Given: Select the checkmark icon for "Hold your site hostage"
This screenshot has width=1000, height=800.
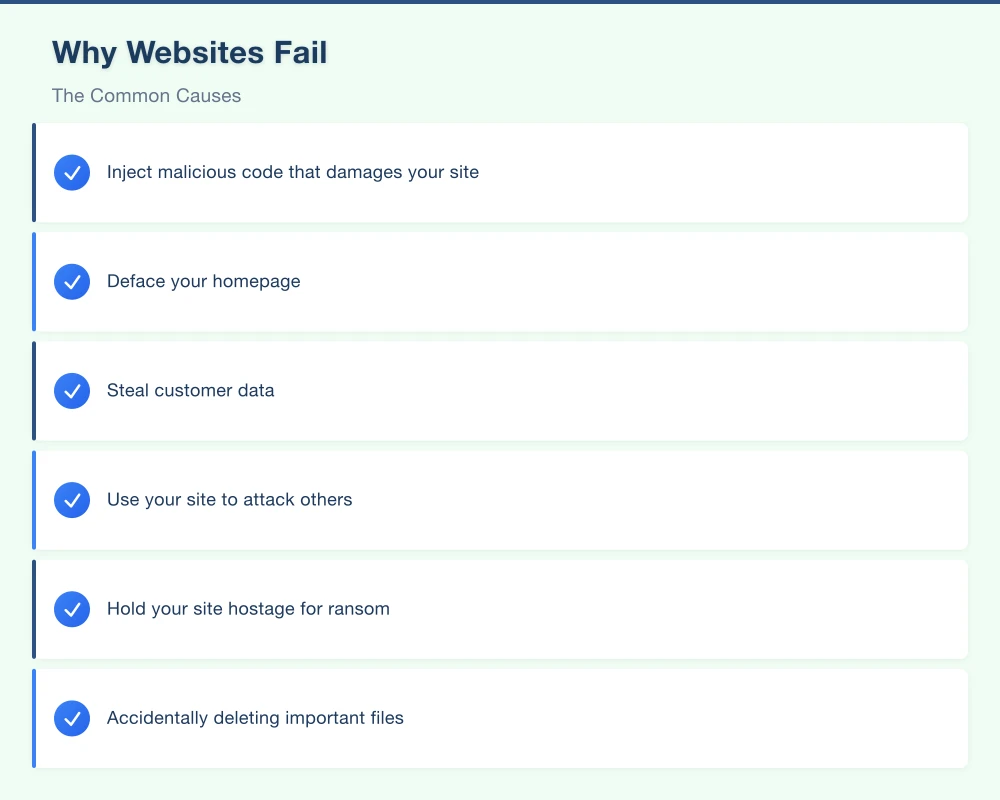Looking at the screenshot, I should pyautogui.click(x=72, y=609).
